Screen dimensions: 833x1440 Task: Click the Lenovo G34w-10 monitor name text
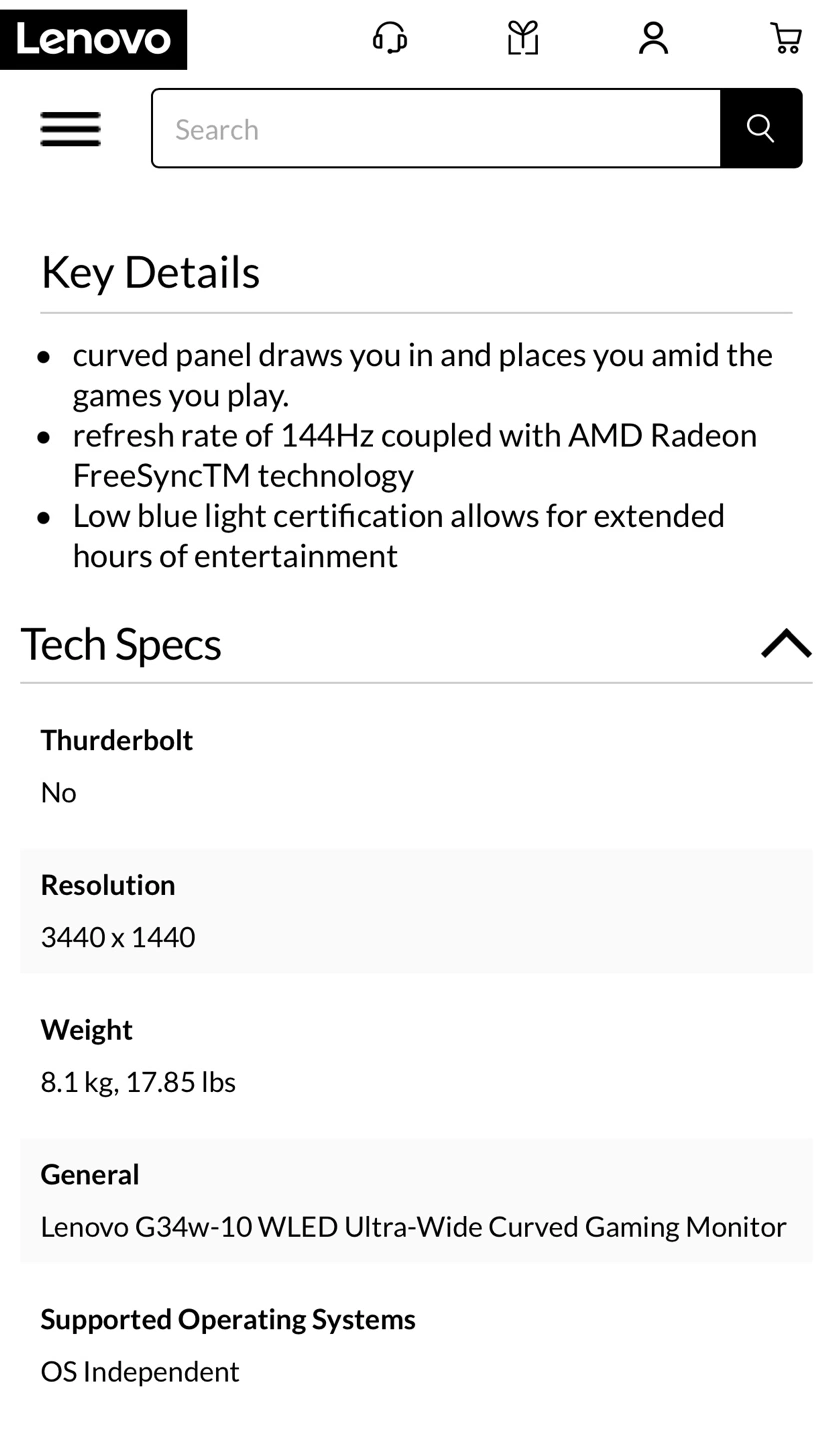tap(413, 1226)
